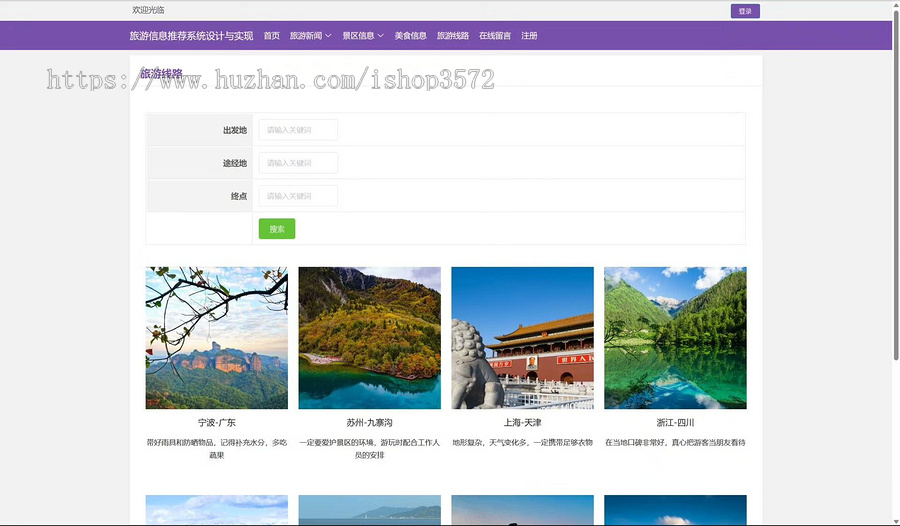This screenshot has height=526, width=900.
Task: Click the 宁波-广东 route title
Action: (x=216, y=423)
